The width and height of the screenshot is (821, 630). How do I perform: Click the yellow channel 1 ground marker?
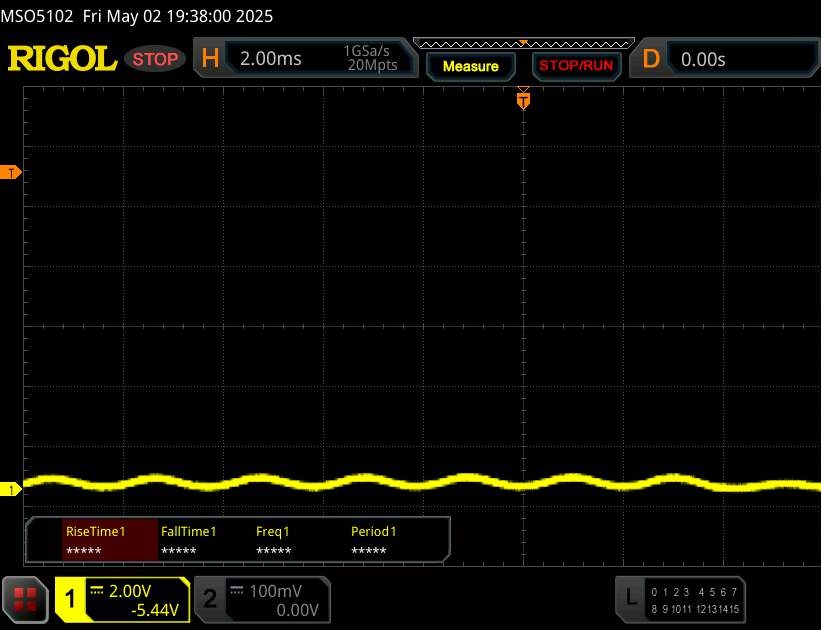pos(10,490)
